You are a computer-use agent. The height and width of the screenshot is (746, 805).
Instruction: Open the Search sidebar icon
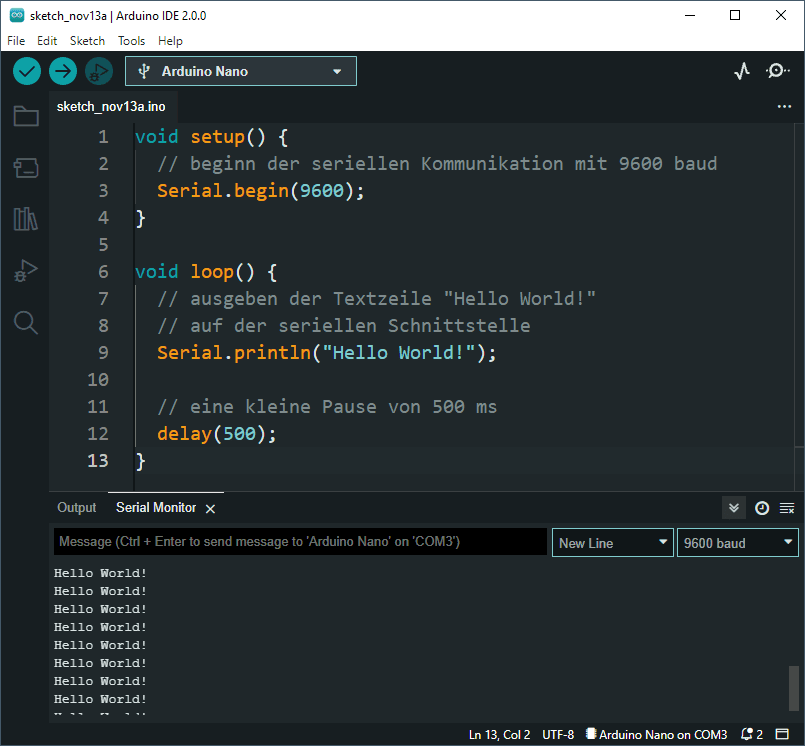26,322
